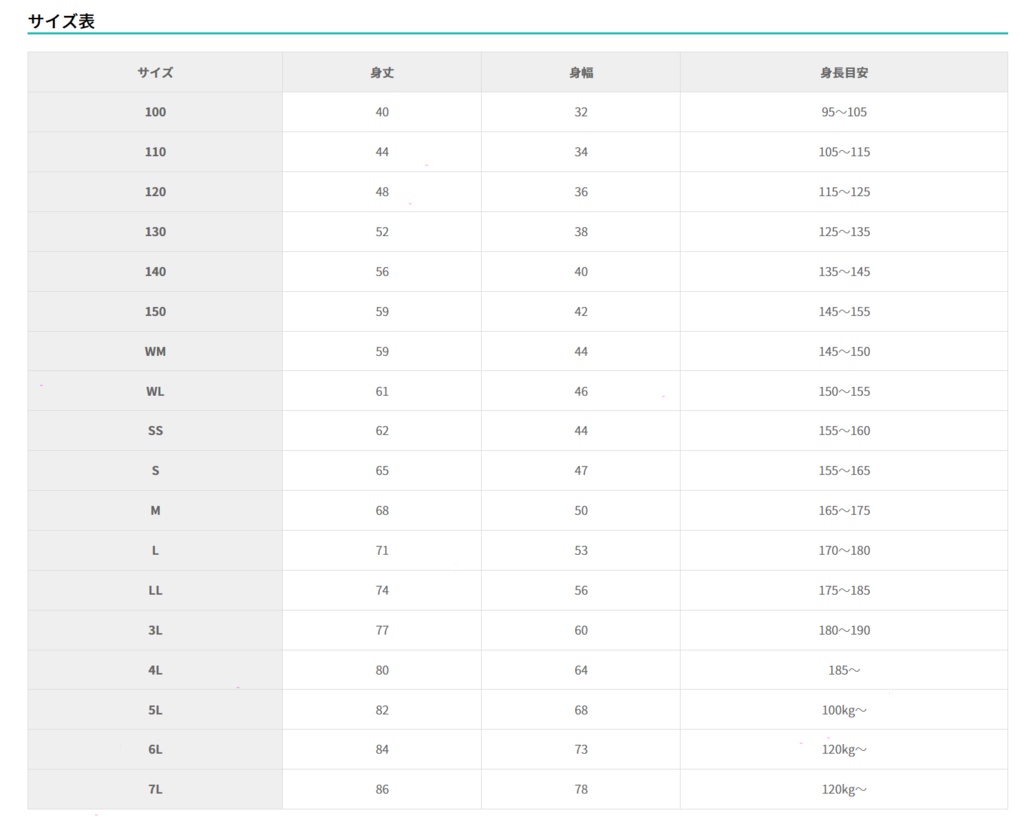
Task: Click 身幅 value 73 in 6L row
Action: 581,750
